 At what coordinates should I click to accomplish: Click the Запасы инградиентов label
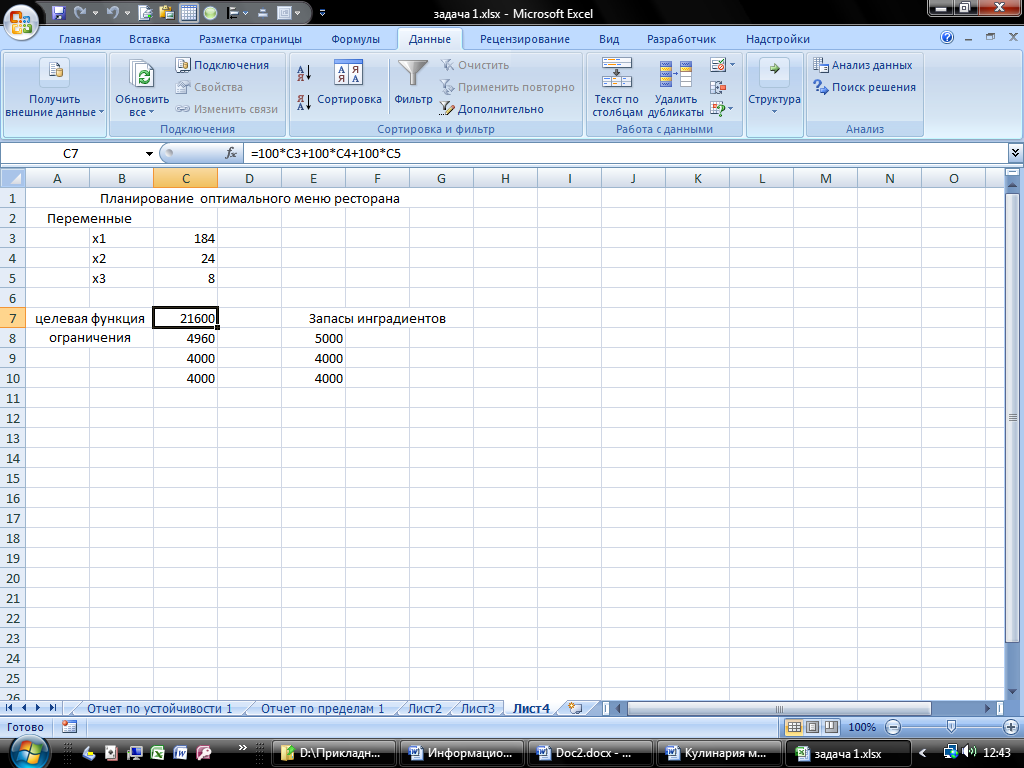pos(377,318)
